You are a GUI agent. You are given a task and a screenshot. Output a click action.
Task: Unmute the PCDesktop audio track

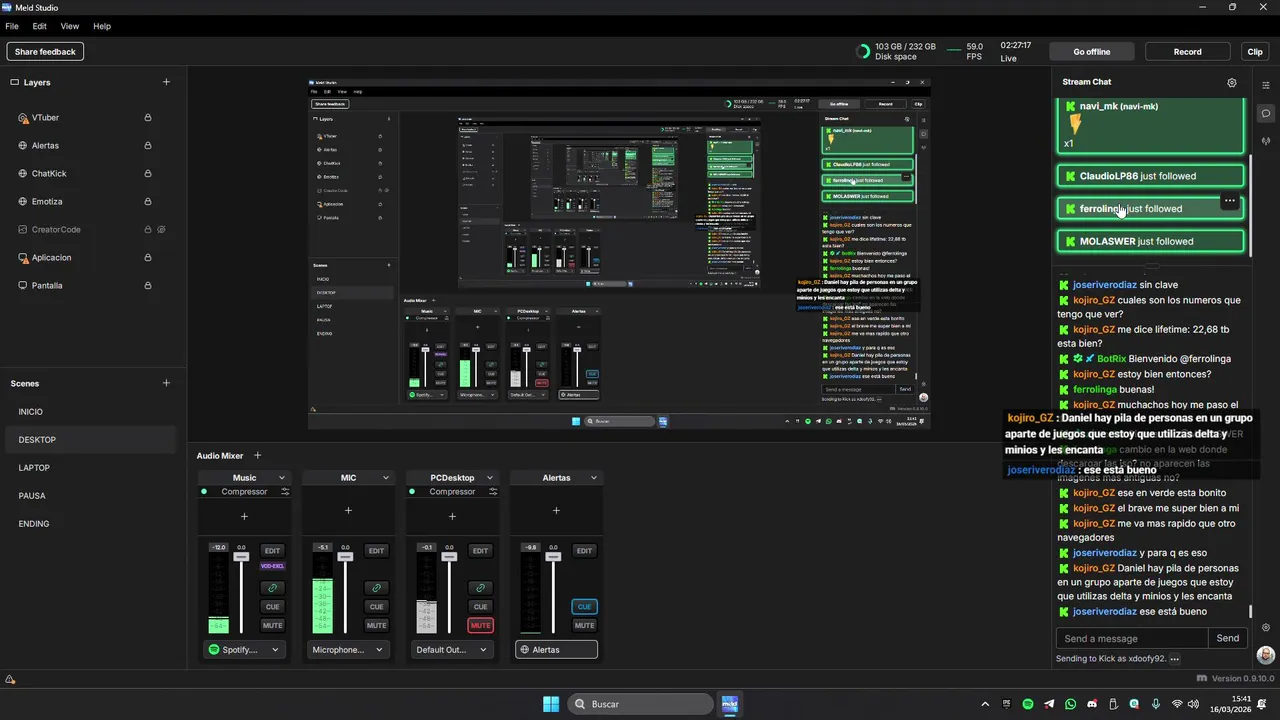point(480,626)
